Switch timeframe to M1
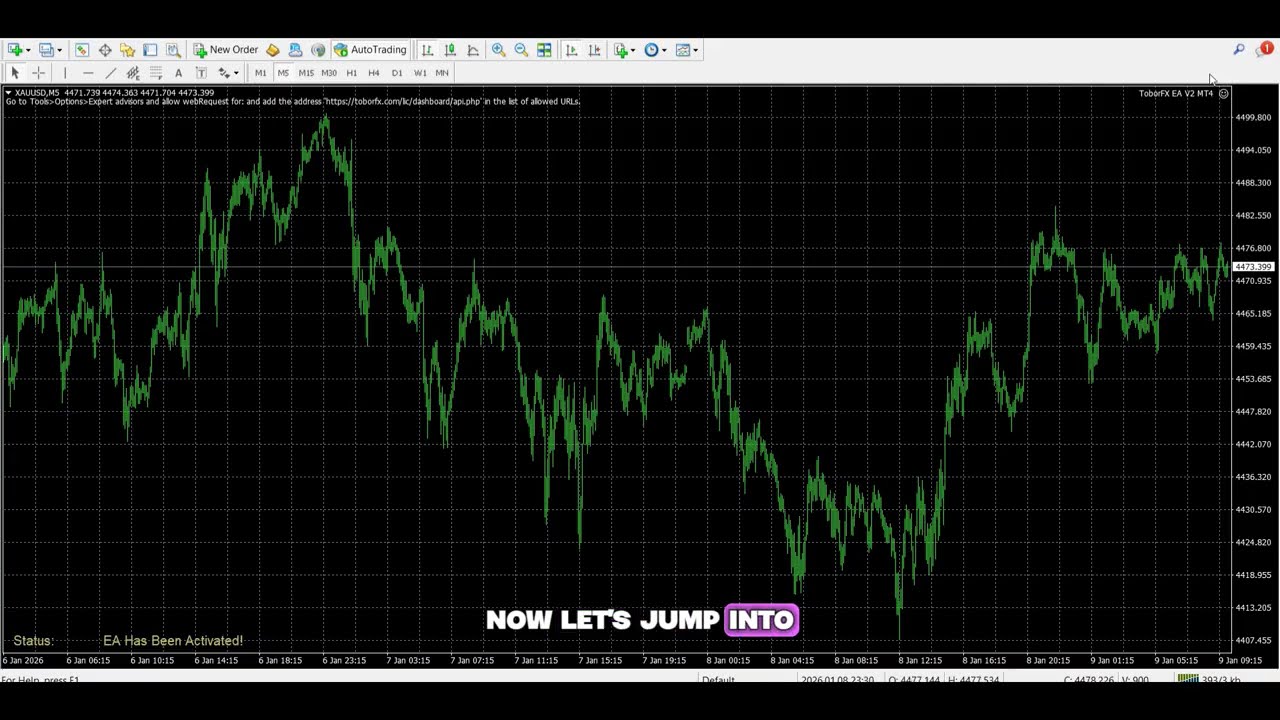1280x720 pixels. click(260, 72)
